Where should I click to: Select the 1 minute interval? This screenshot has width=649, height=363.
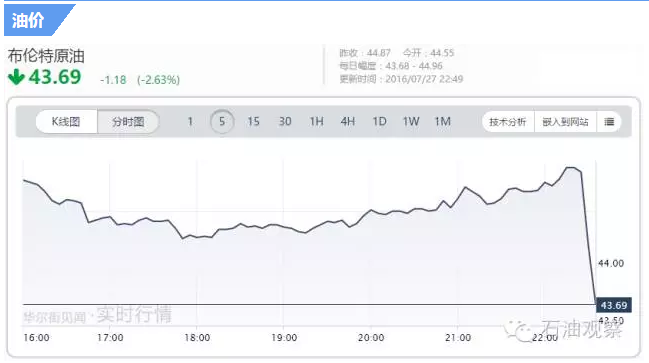(190, 122)
